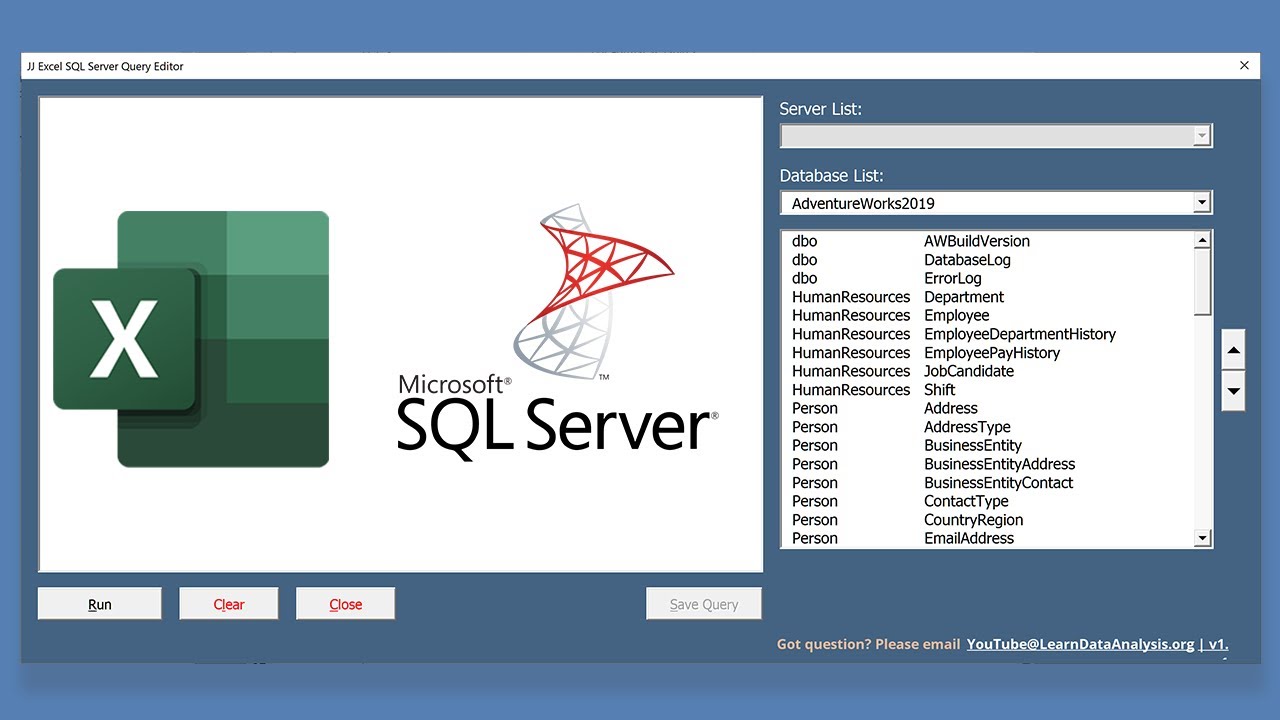Click the table list scrollbar up arrow
This screenshot has height=720, width=1280.
[1203, 240]
